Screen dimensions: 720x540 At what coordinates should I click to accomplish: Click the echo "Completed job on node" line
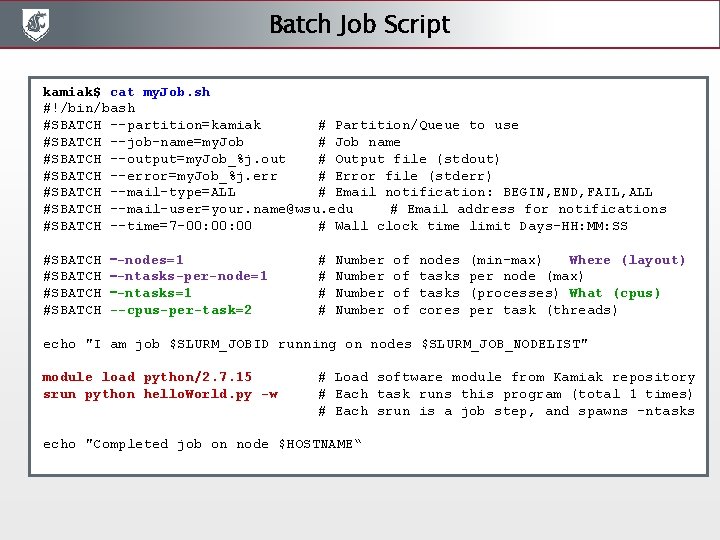202,444
